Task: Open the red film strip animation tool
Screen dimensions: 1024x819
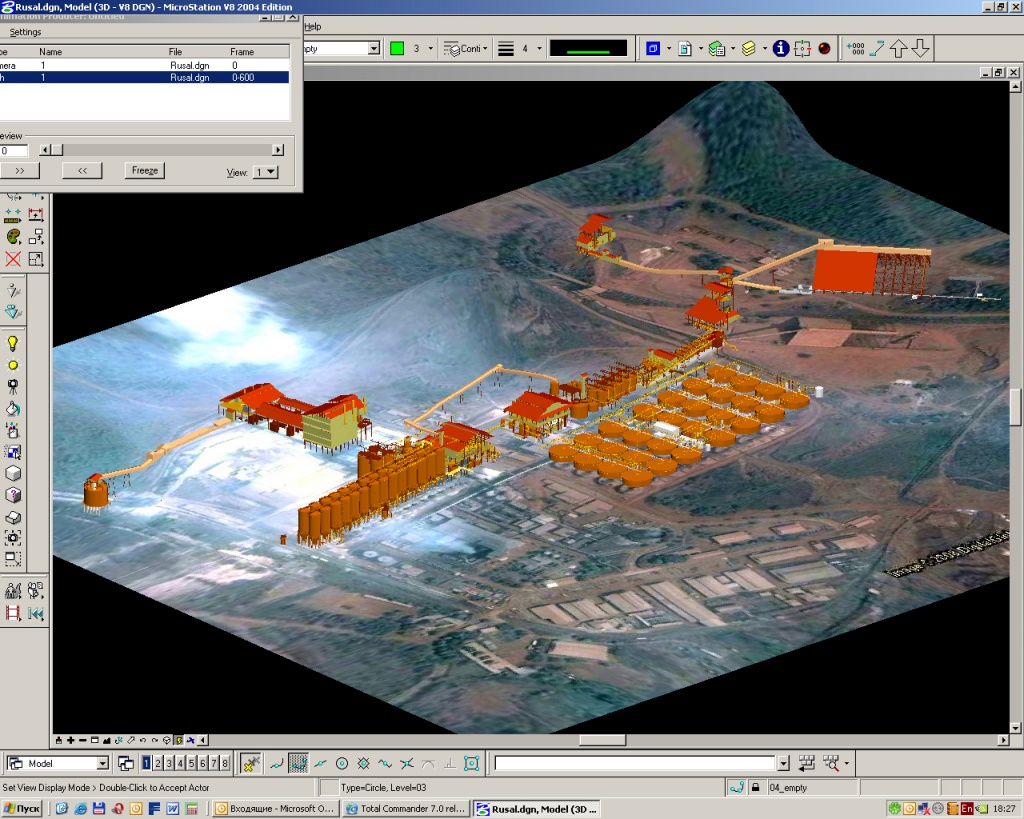Action: click(12, 613)
